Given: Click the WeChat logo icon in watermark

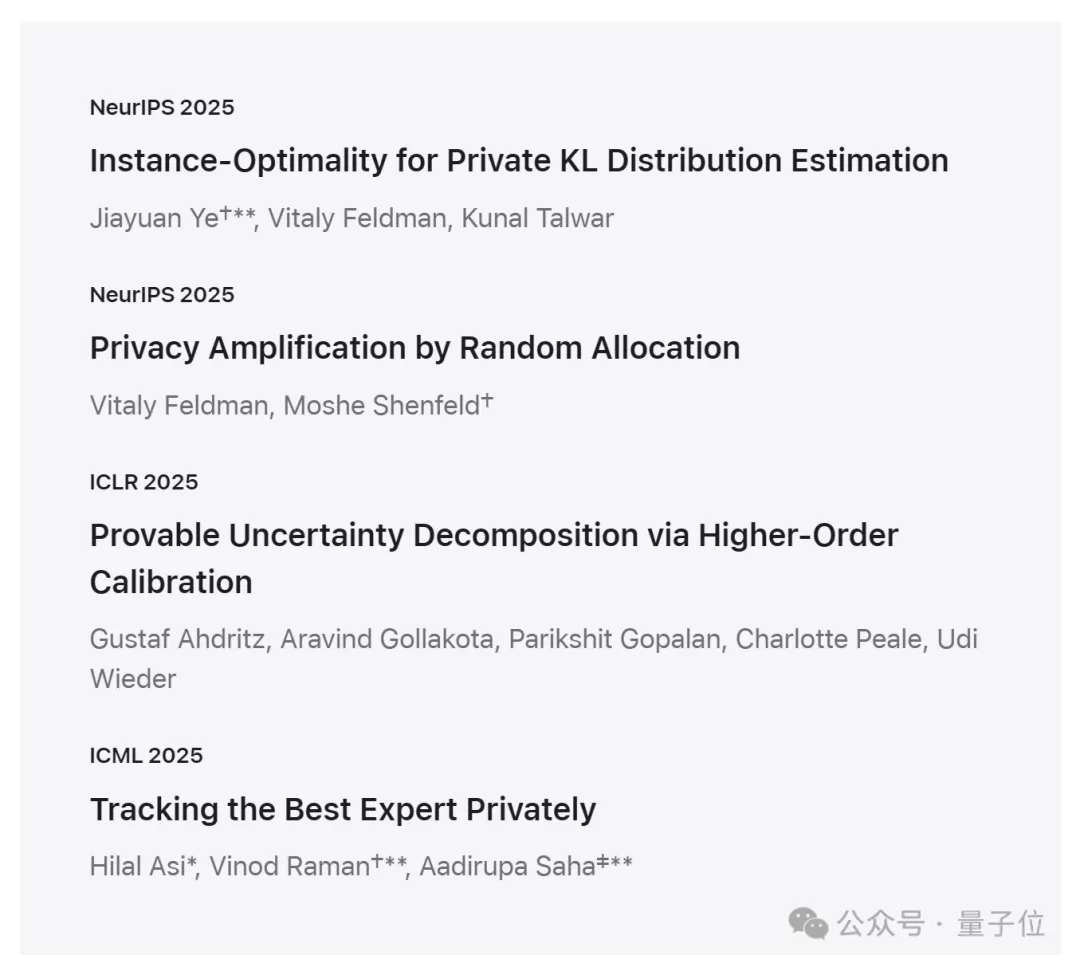Looking at the screenshot, I should click(808, 924).
